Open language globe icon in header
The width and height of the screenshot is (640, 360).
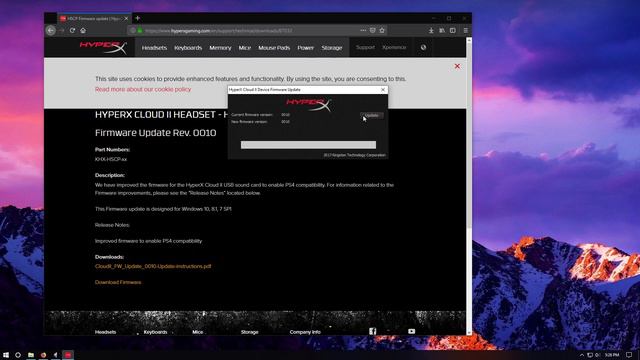coord(424,47)
